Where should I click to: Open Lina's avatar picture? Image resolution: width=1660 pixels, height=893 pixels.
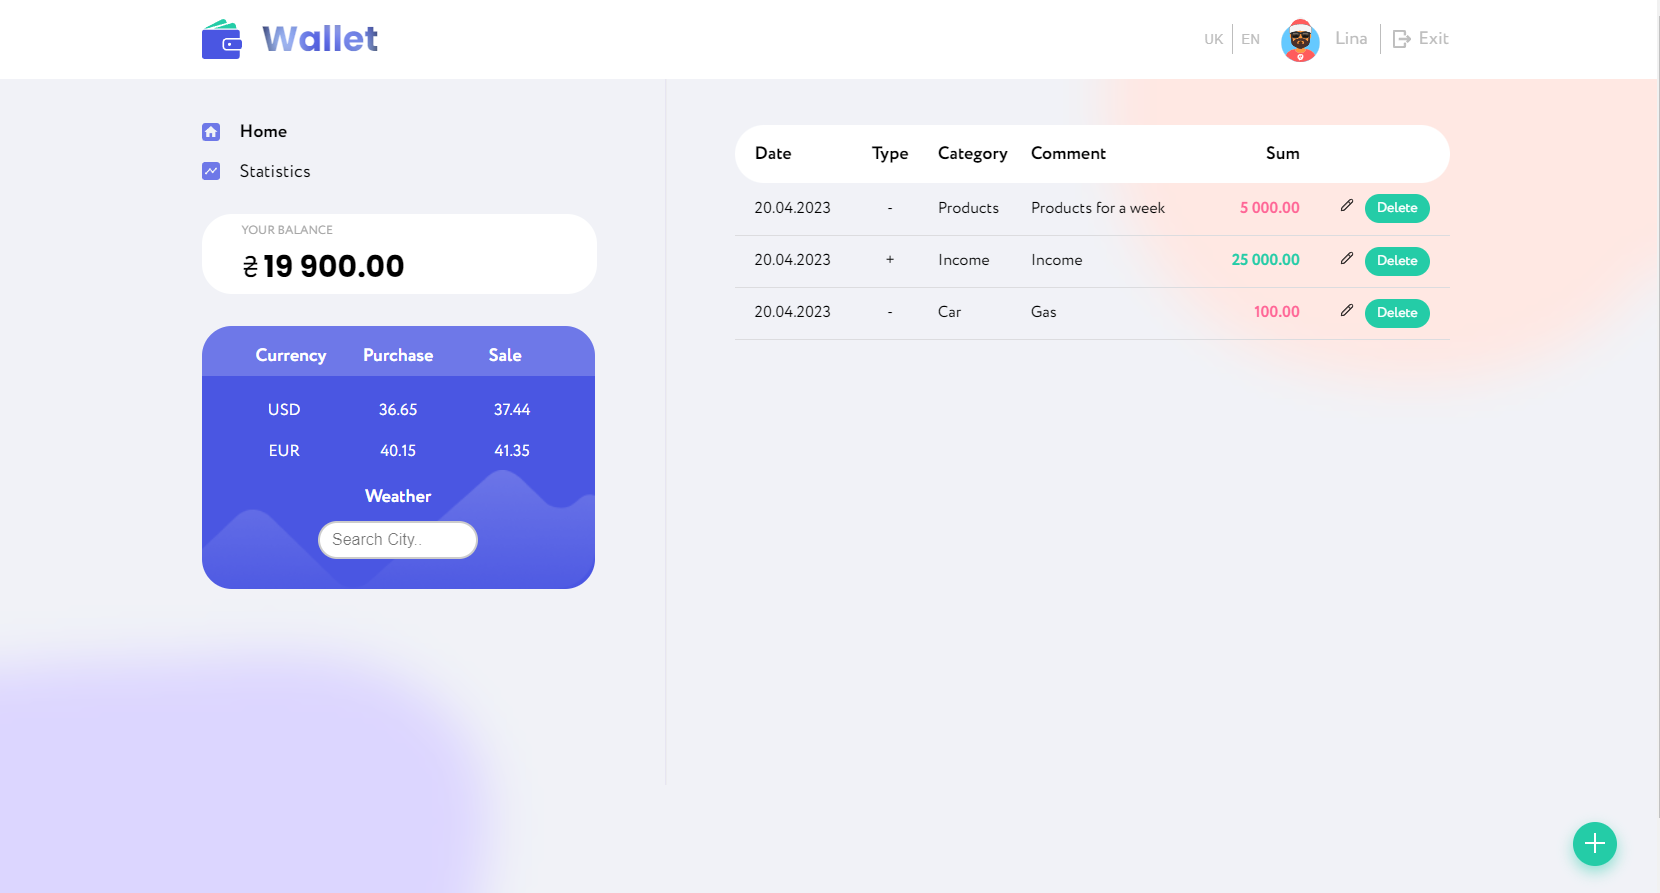pos(1300,40)
